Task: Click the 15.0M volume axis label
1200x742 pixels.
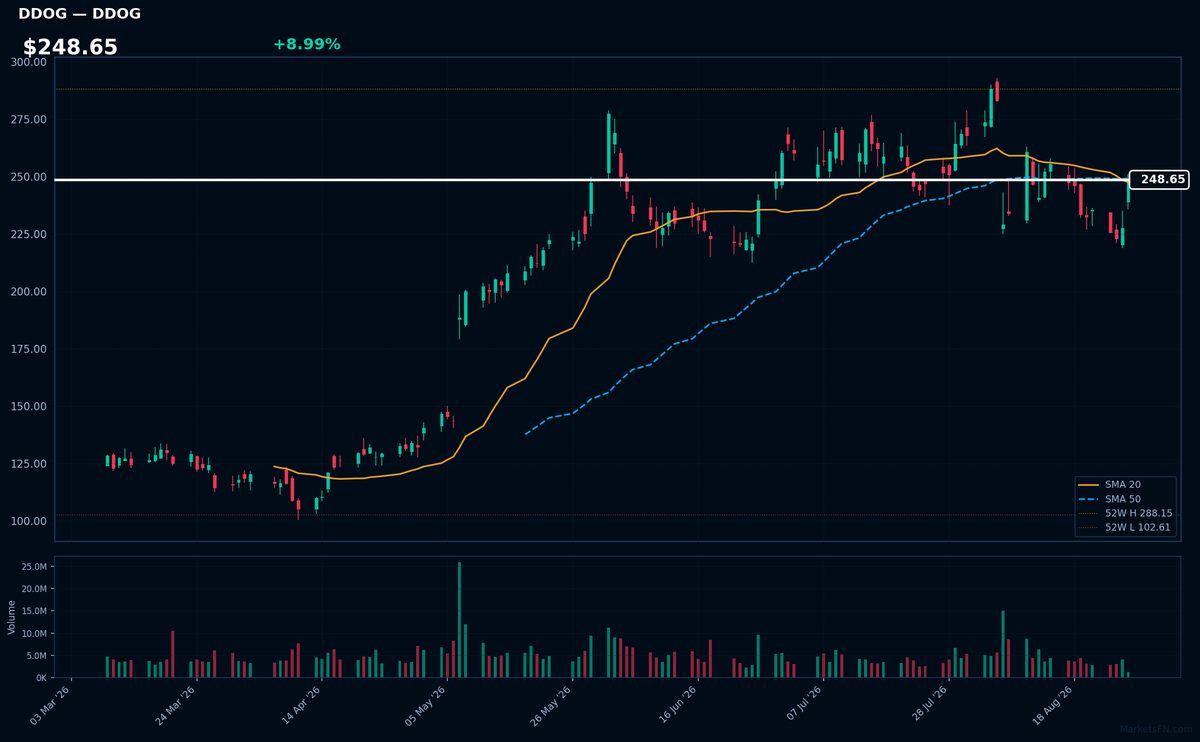Action: [x=35, y=611]
